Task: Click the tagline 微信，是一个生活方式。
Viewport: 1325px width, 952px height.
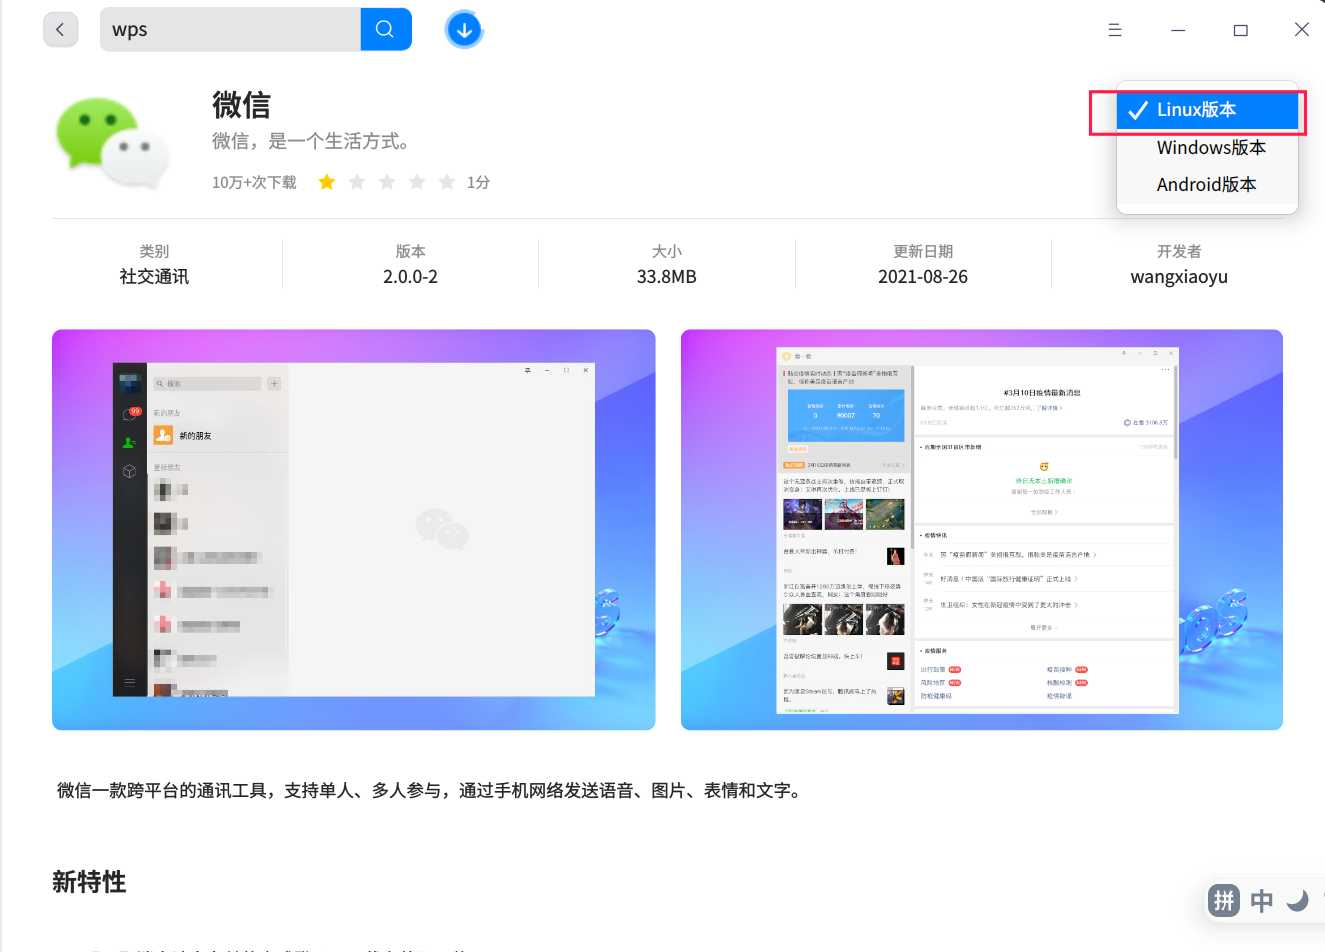Action: (313, 142)
